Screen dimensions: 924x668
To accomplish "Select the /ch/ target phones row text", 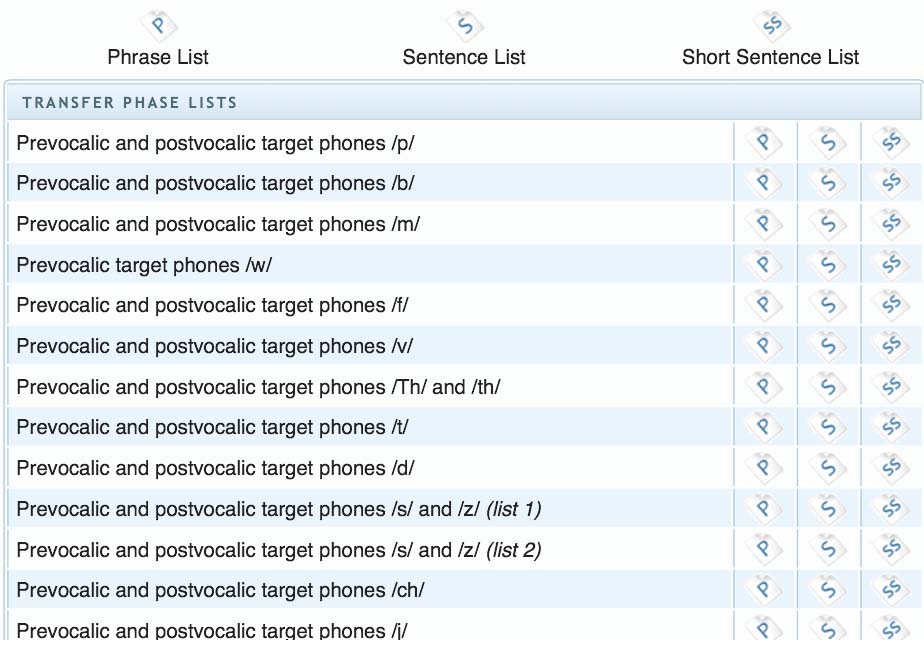I will click(220, 590).
